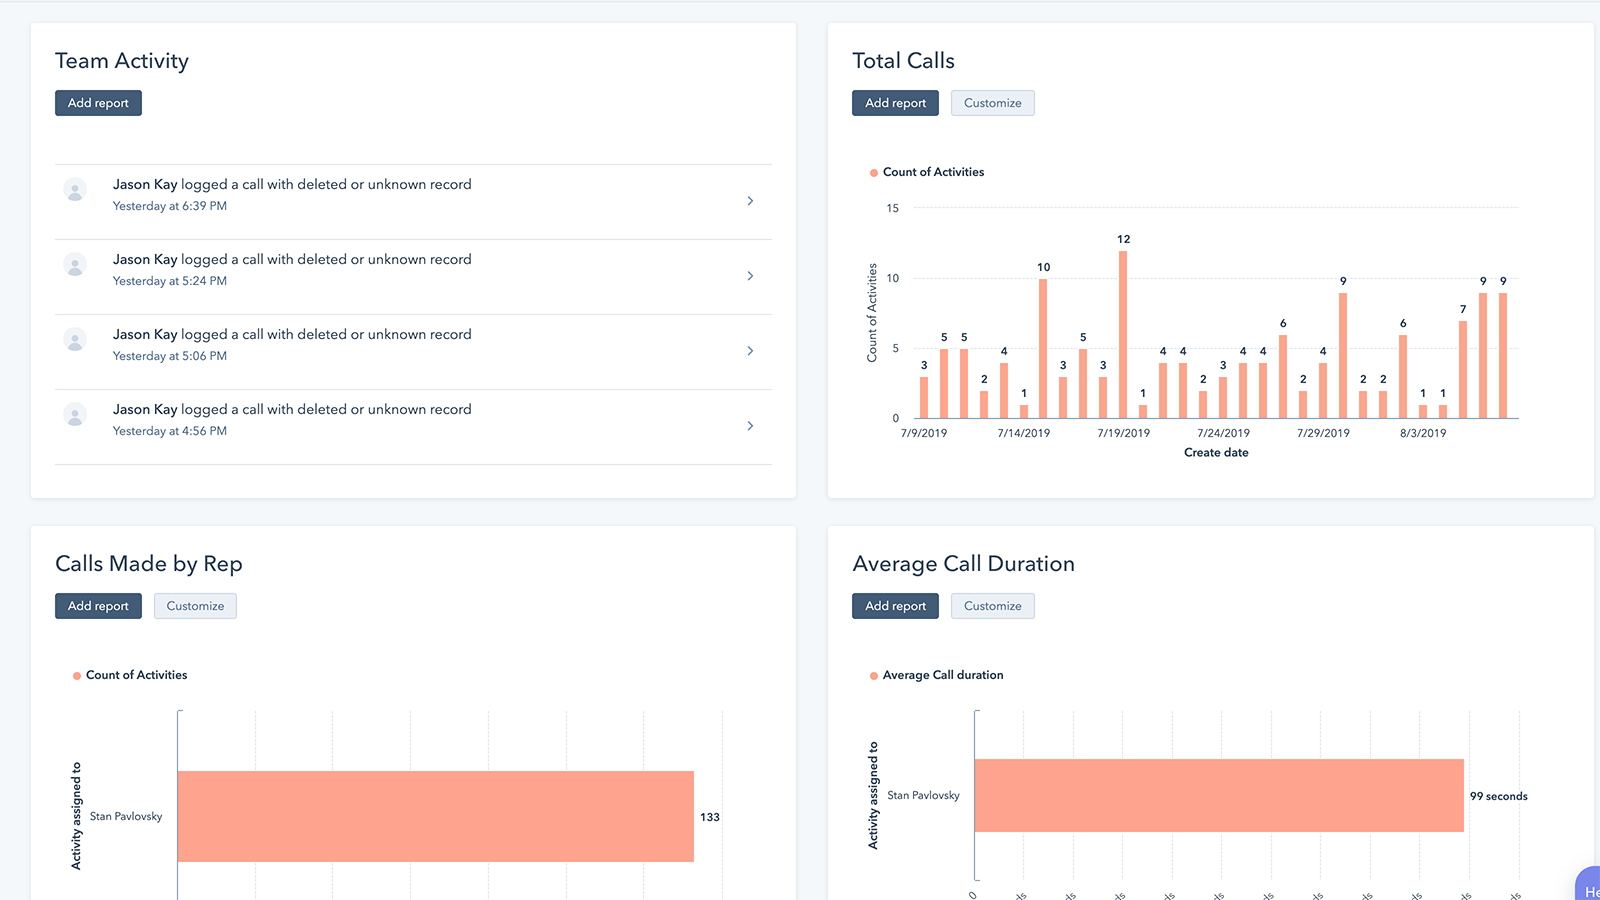Toggle the Average Call duration legend dot
This screenshot has width=1600, height=900.
click(x=874, y=676)
